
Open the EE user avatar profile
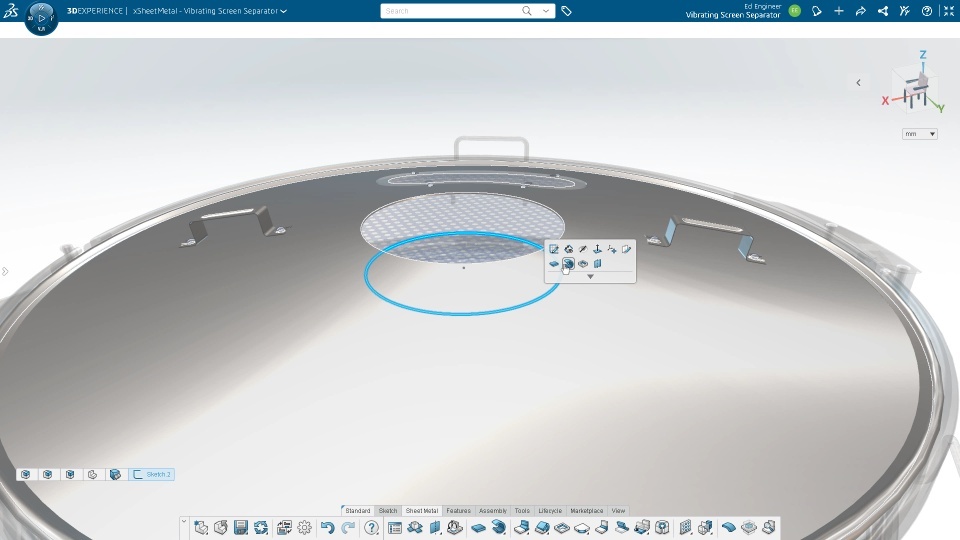point(795,10)
